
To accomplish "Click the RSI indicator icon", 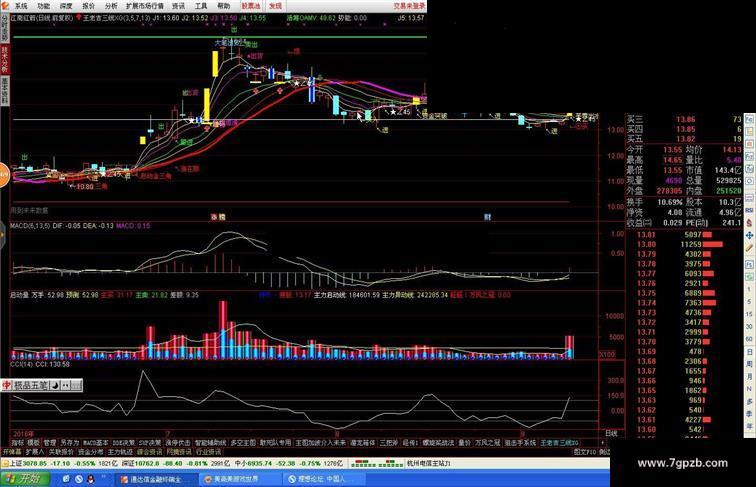I will (749, 211).
